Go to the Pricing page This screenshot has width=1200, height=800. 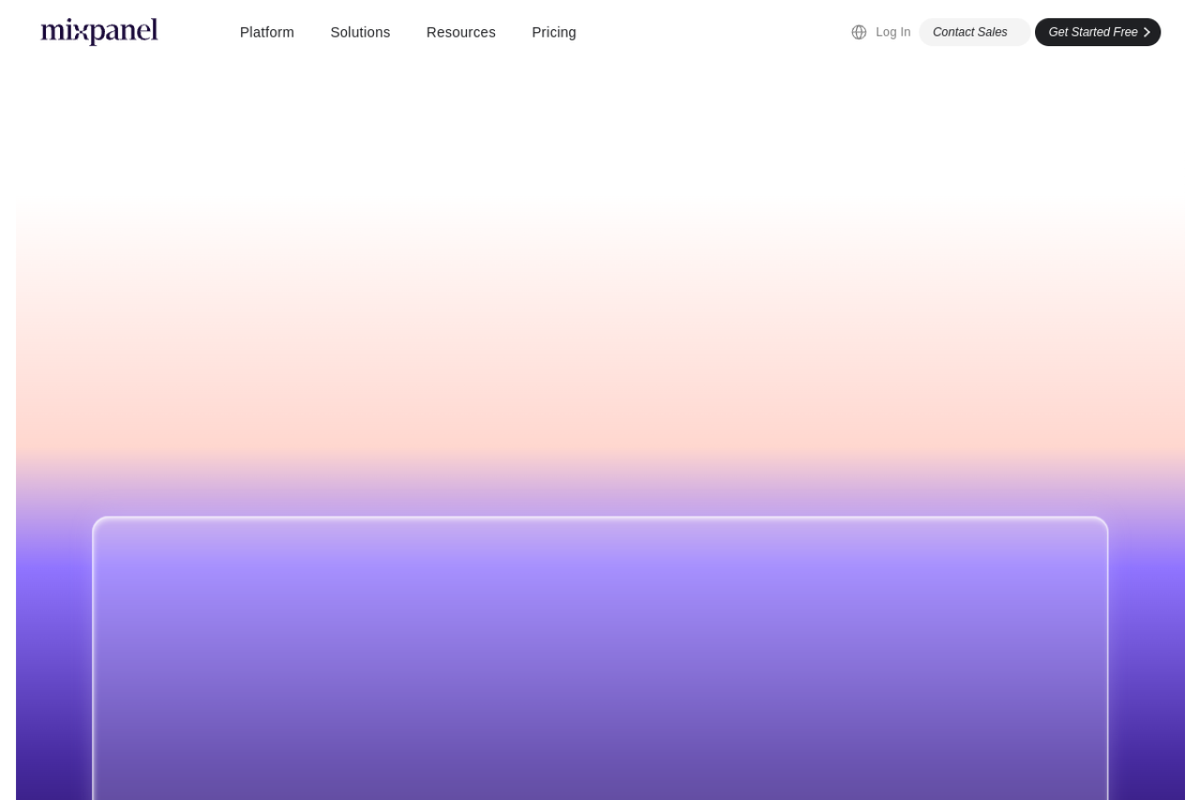pos(554,32)
